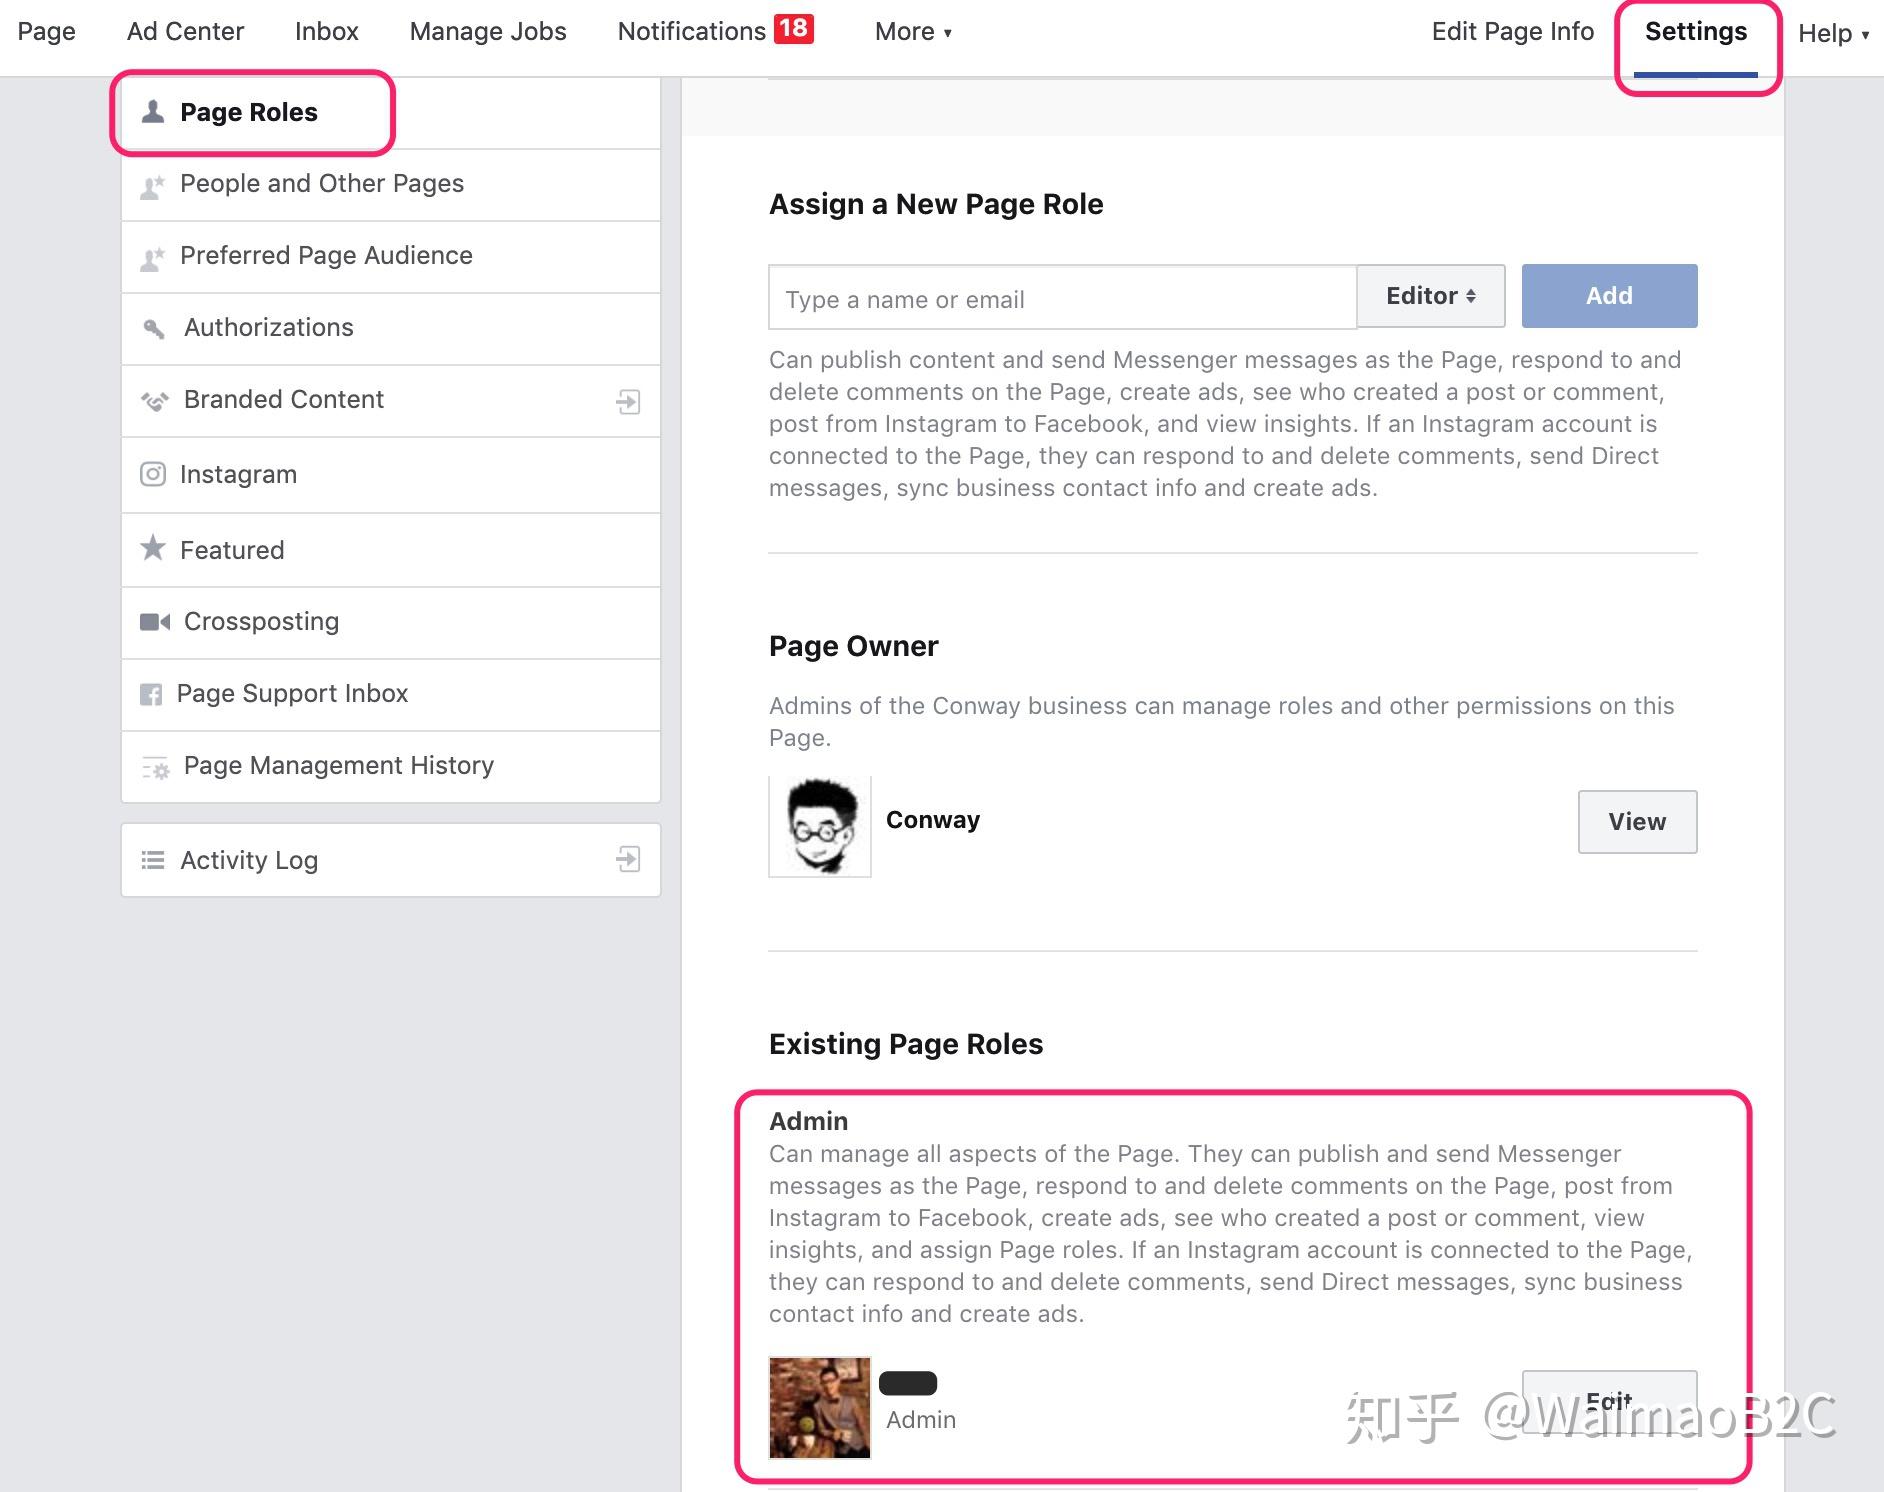The width and height of the screenshot is (1884, 1492).
Task: Open Page Management History
Action: (x=391, y=767)
